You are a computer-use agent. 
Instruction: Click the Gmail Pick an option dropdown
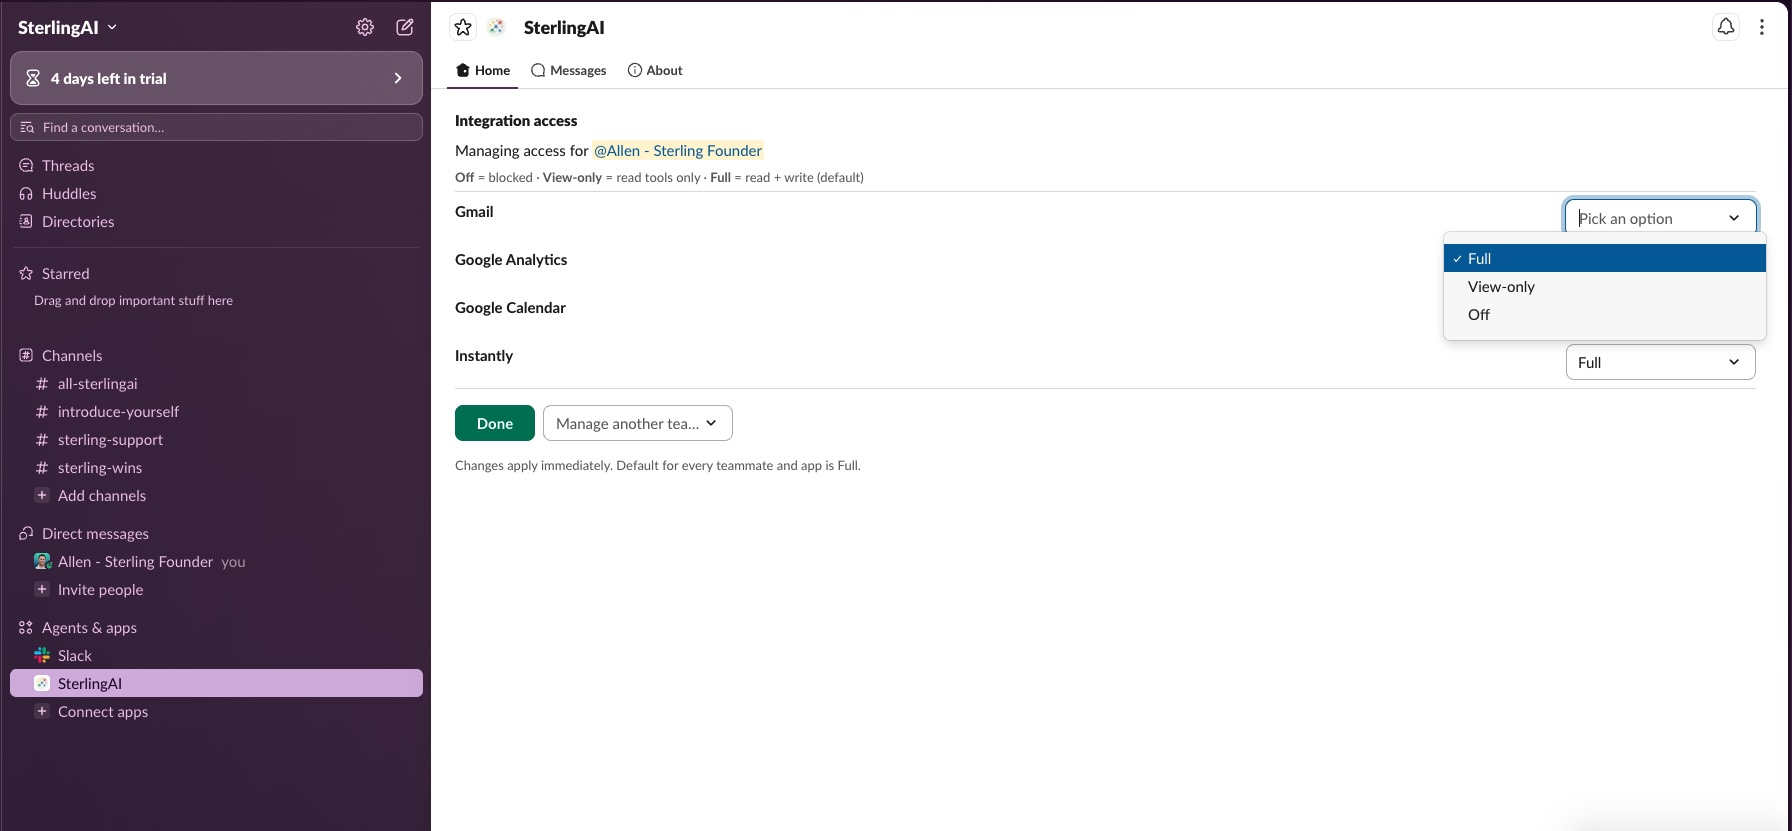click(x=1660, y=217)
